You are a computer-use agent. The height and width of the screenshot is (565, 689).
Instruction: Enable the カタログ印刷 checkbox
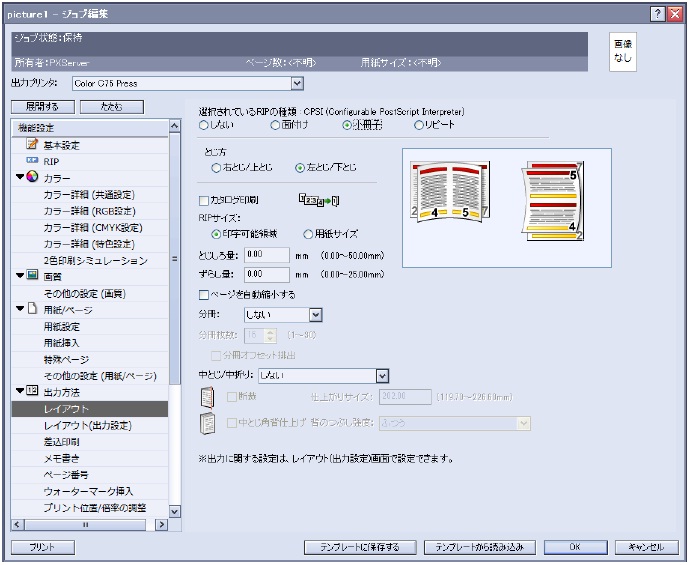pos(204,201)
